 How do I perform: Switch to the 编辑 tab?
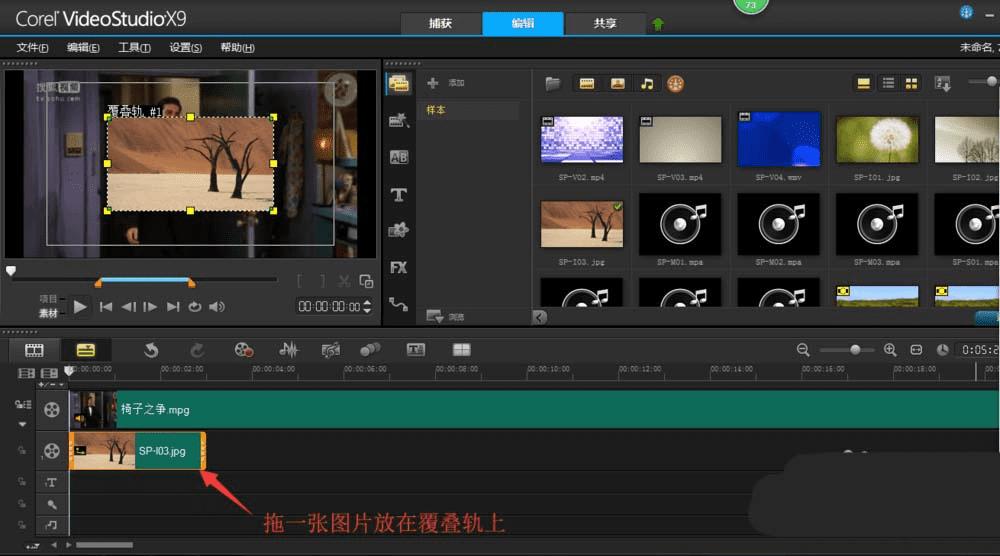pos(523,24)
